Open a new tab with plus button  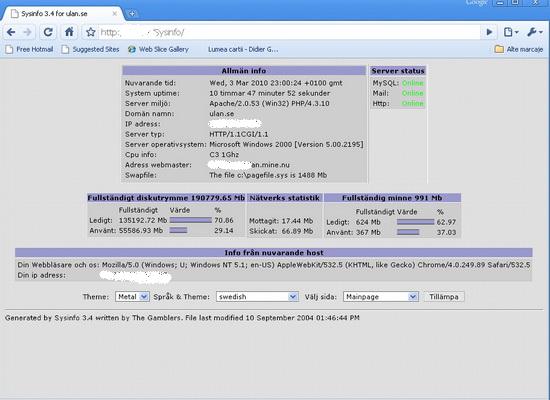[132, 14]
